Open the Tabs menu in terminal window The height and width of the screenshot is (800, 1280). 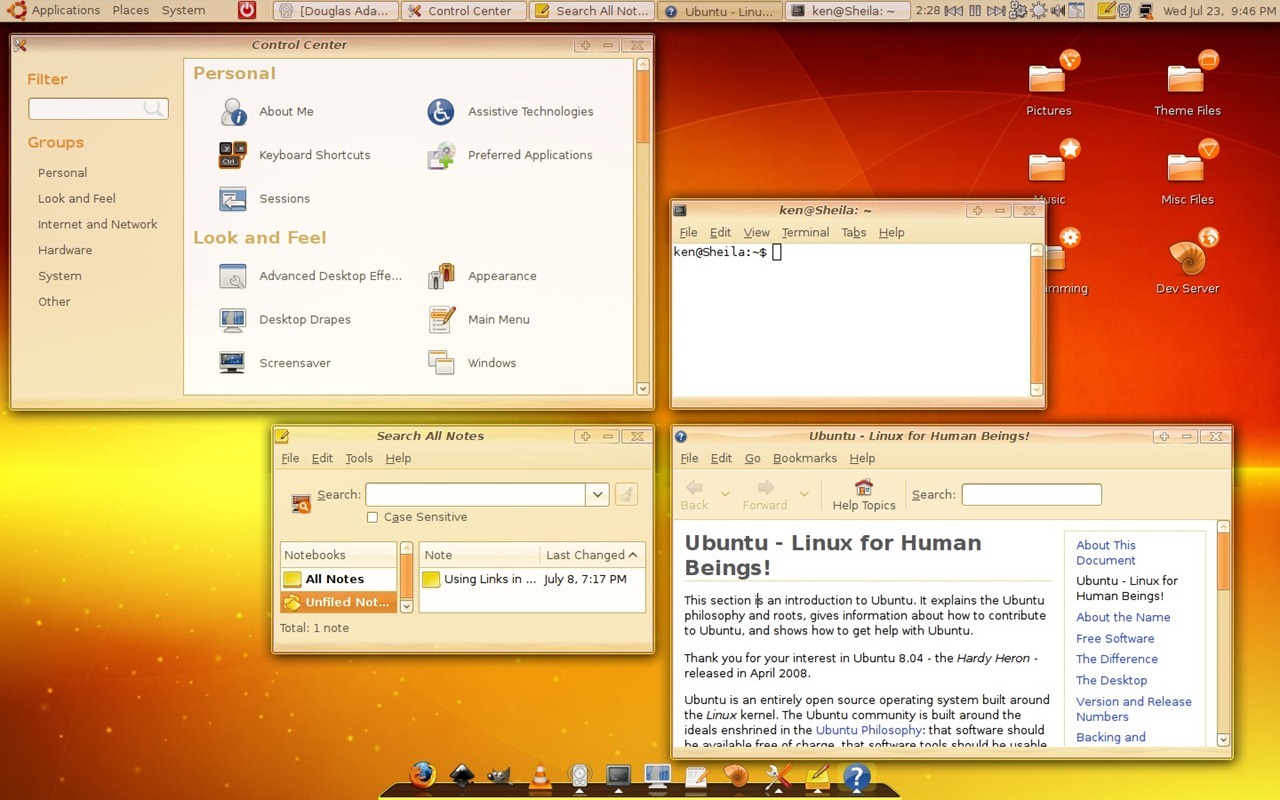tap(854, 233)
